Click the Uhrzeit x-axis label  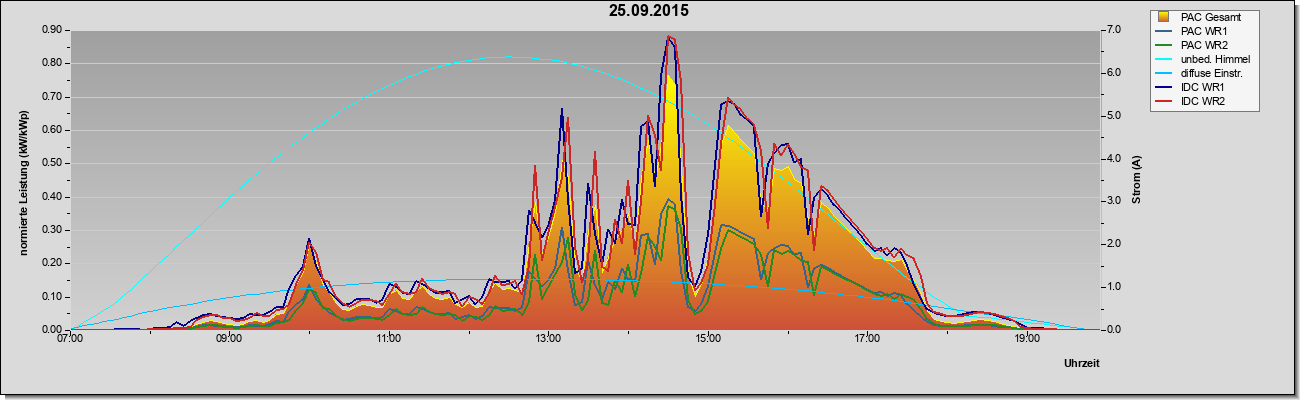pyautogui.click(x=1082, y=364)
